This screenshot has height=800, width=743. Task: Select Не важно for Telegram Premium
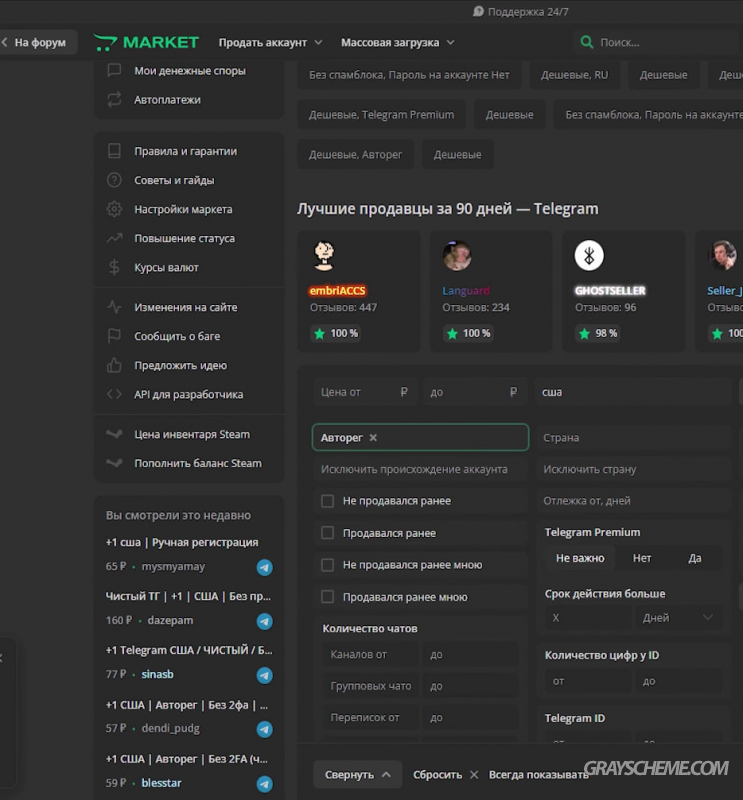point(580,558)
